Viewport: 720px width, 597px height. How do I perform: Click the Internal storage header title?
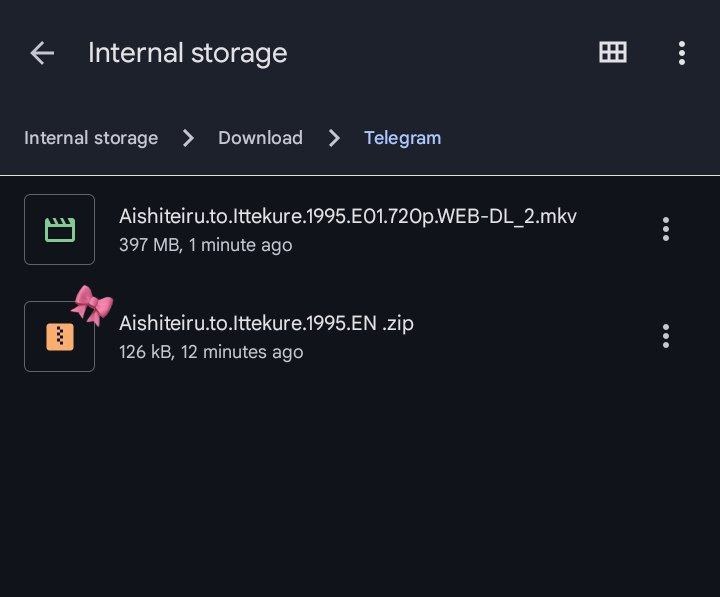(187, 53)
